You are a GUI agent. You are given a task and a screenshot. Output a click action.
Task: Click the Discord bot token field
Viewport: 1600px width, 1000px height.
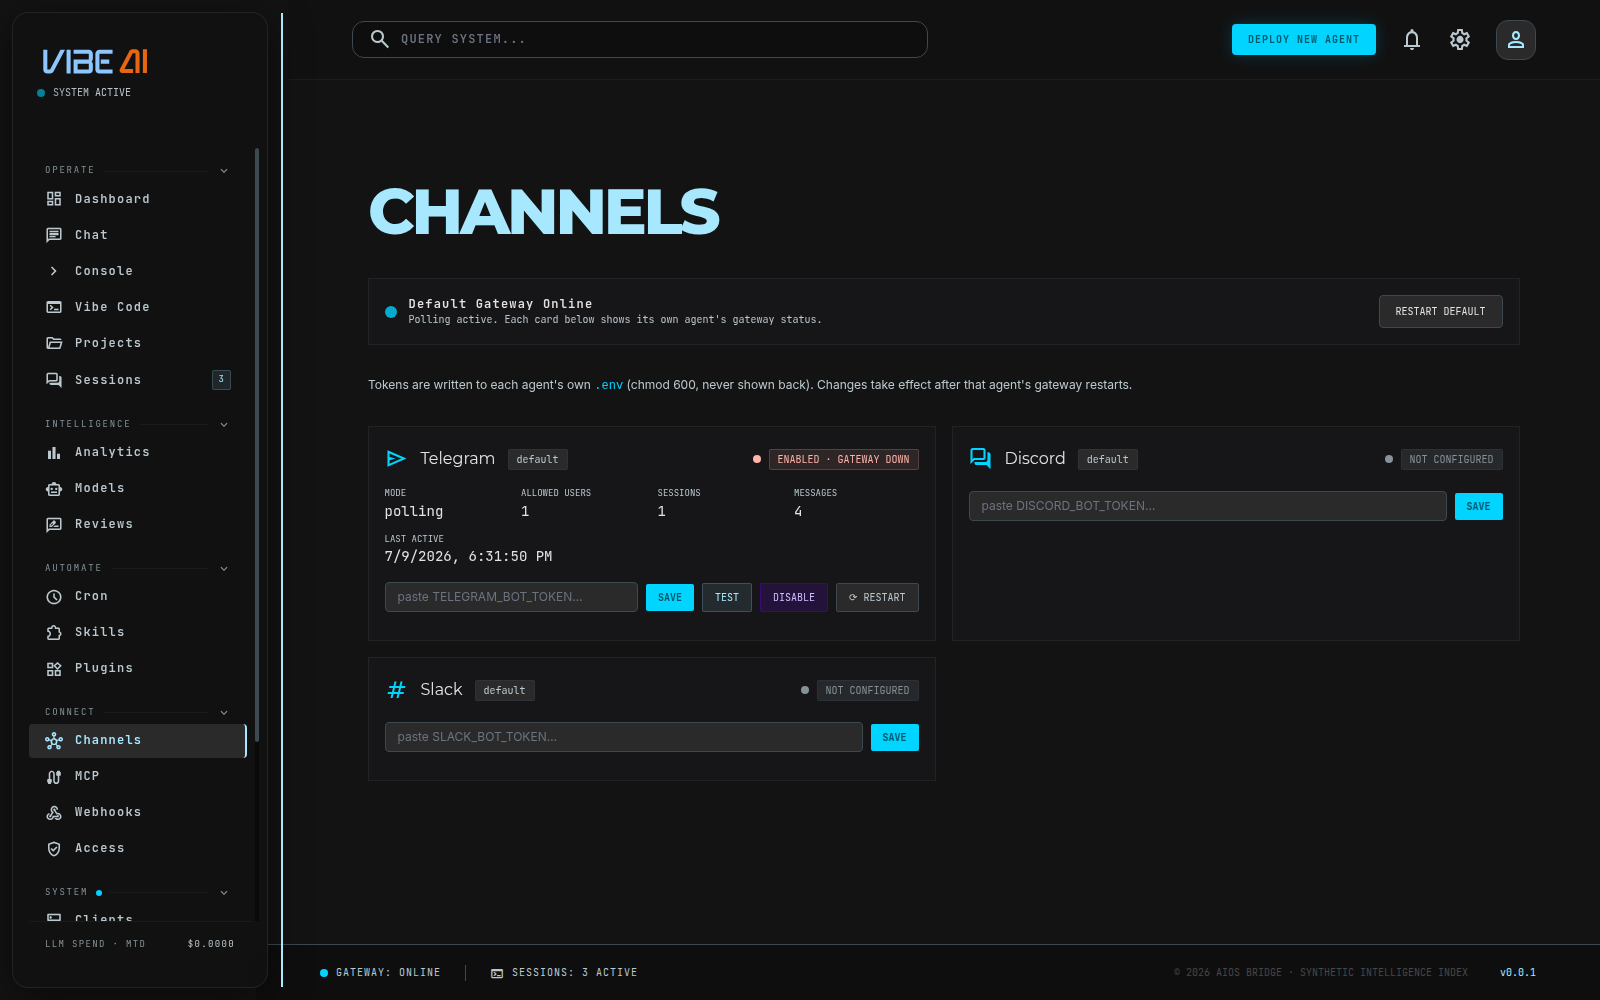[1207, 506]
